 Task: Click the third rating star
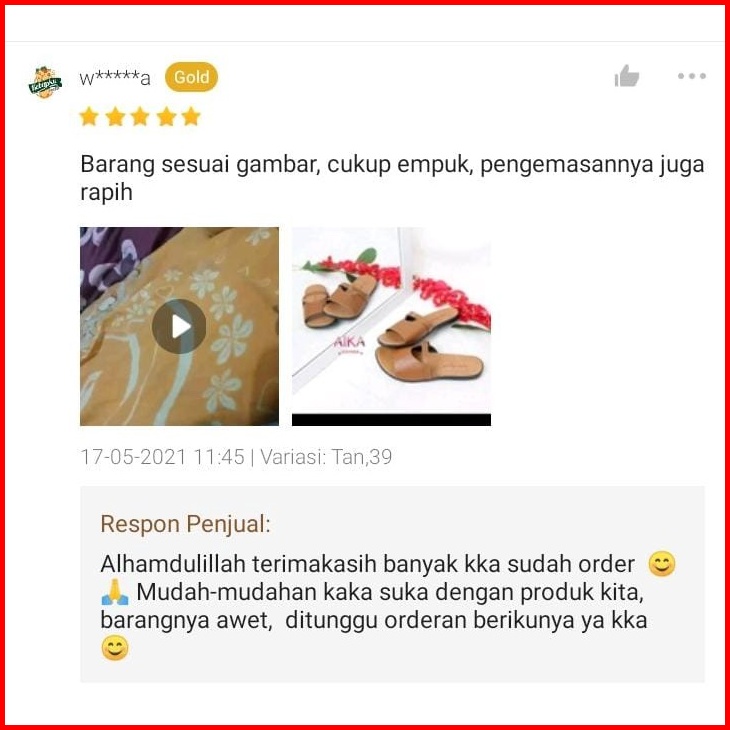(x=140, y=116)
